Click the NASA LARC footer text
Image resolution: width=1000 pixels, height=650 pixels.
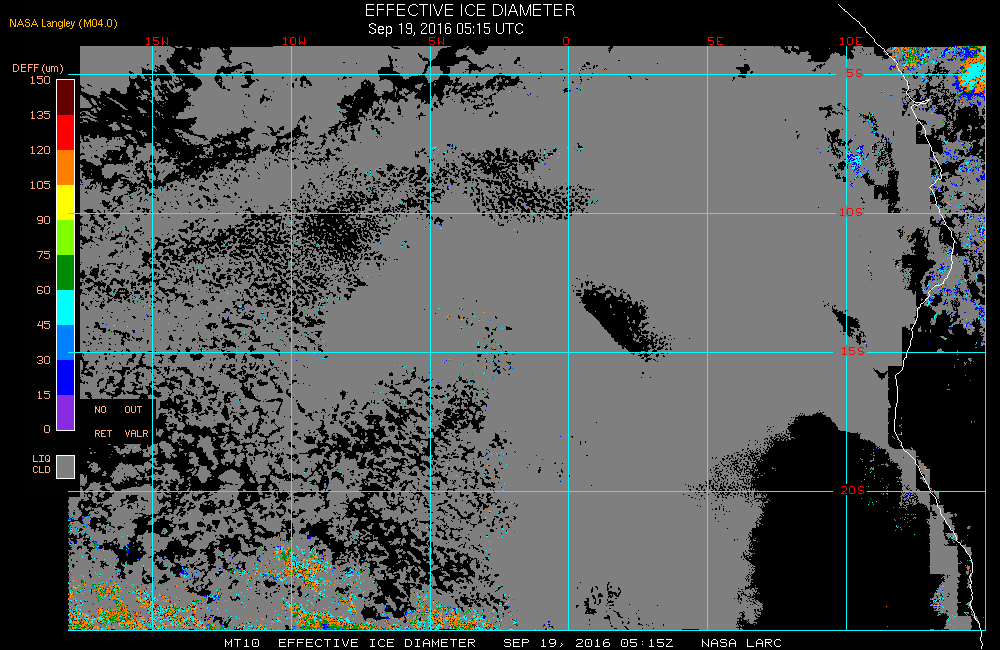click(741, 643)
